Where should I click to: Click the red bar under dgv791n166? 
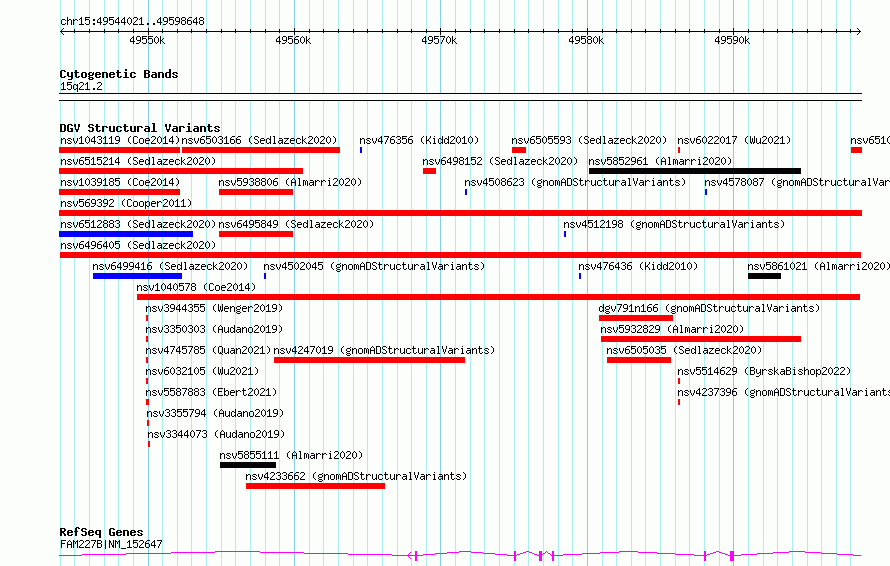(x=635, y=318)
